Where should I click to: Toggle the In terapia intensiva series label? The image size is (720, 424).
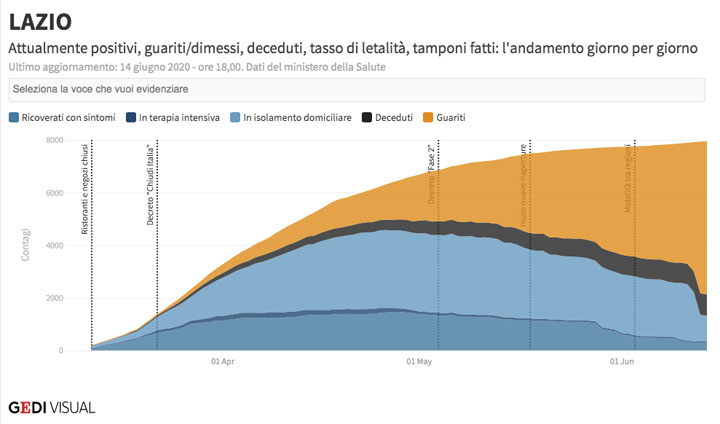point(180,118)
